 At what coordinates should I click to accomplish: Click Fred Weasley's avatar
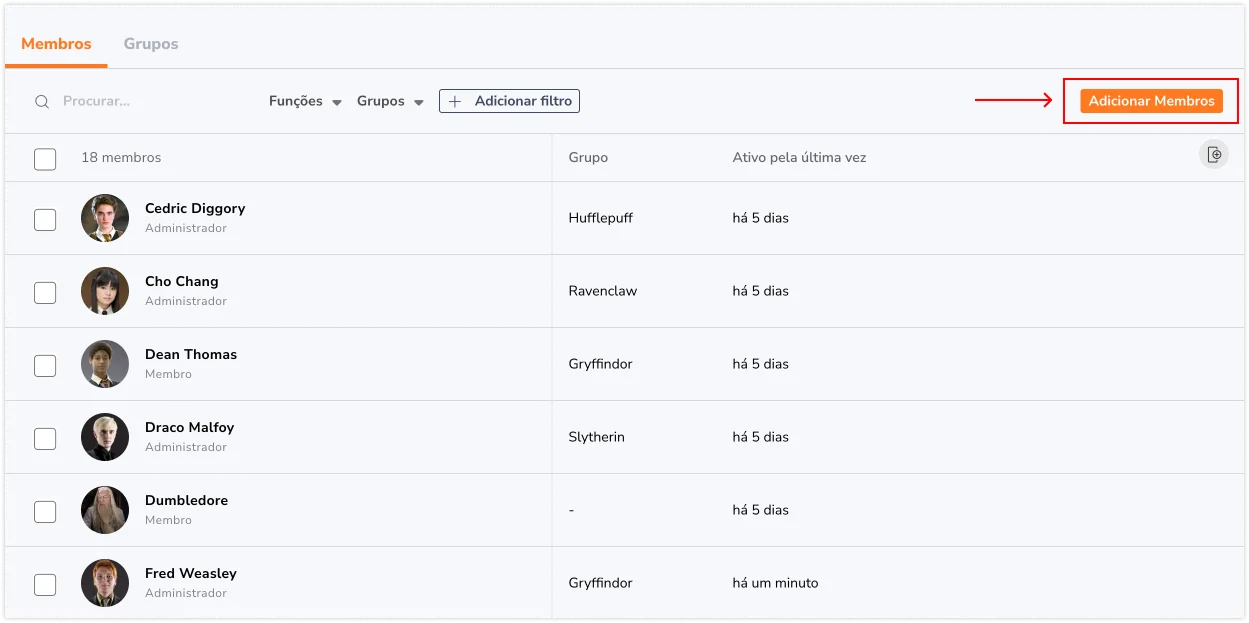[105, 583]
